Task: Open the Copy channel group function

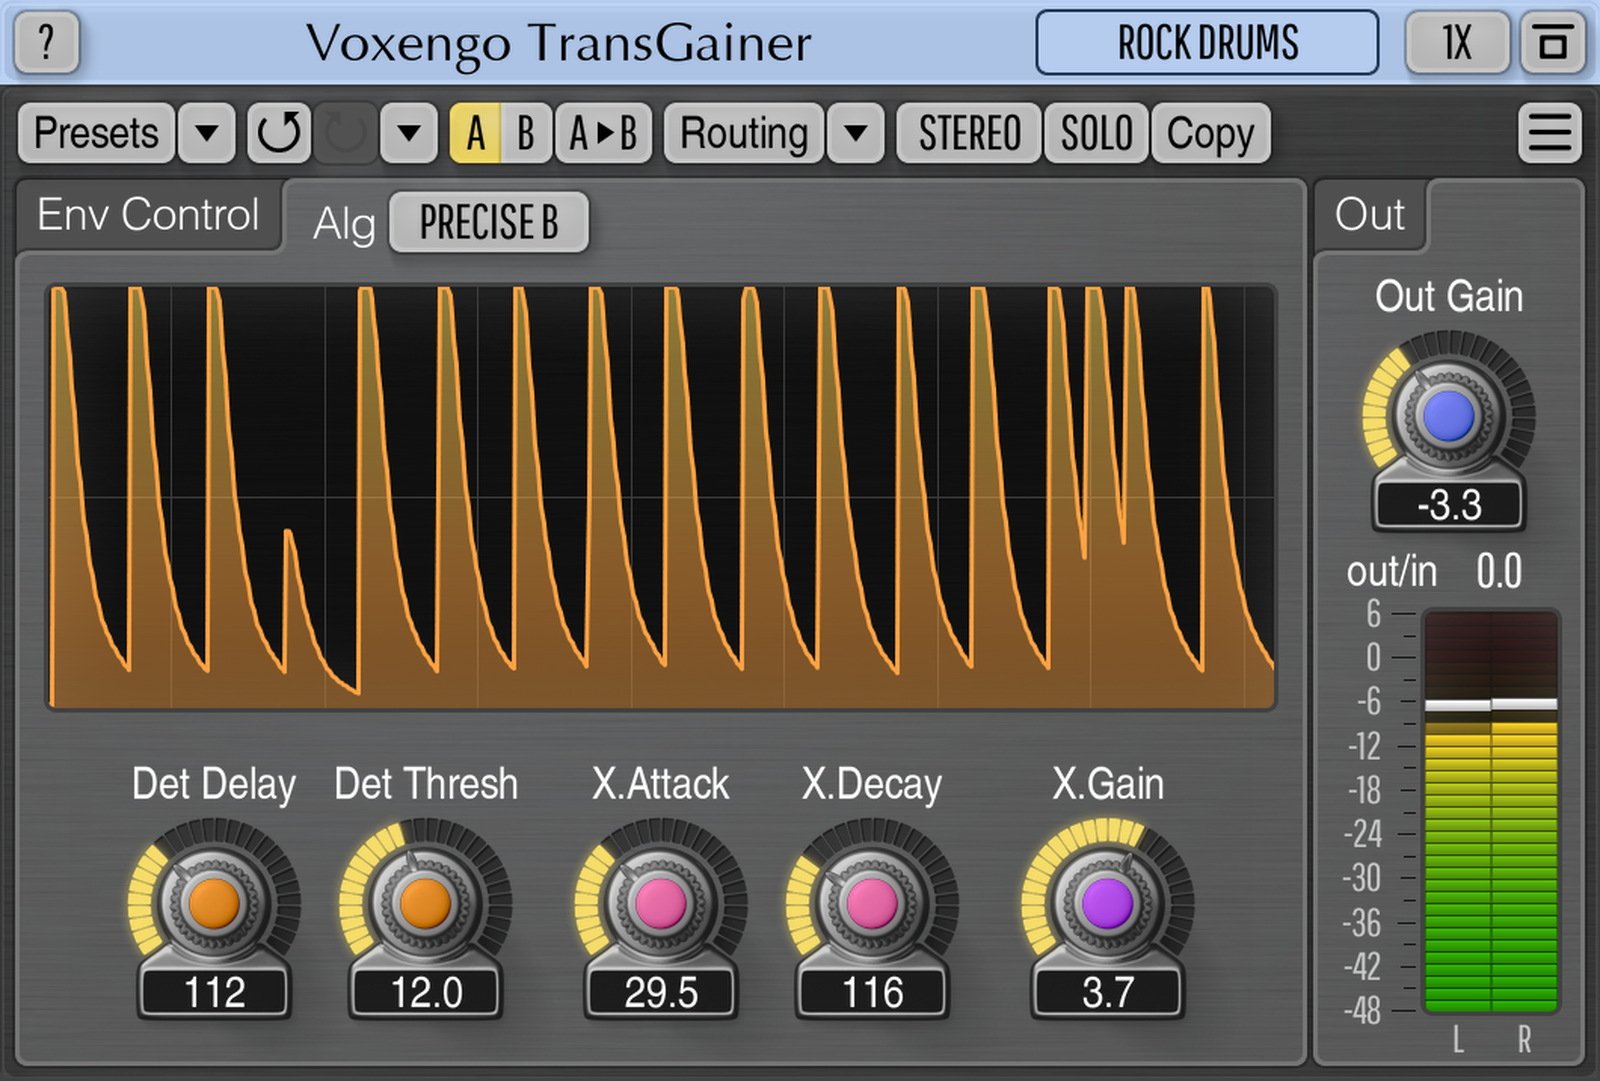Action: [1211, 132]
